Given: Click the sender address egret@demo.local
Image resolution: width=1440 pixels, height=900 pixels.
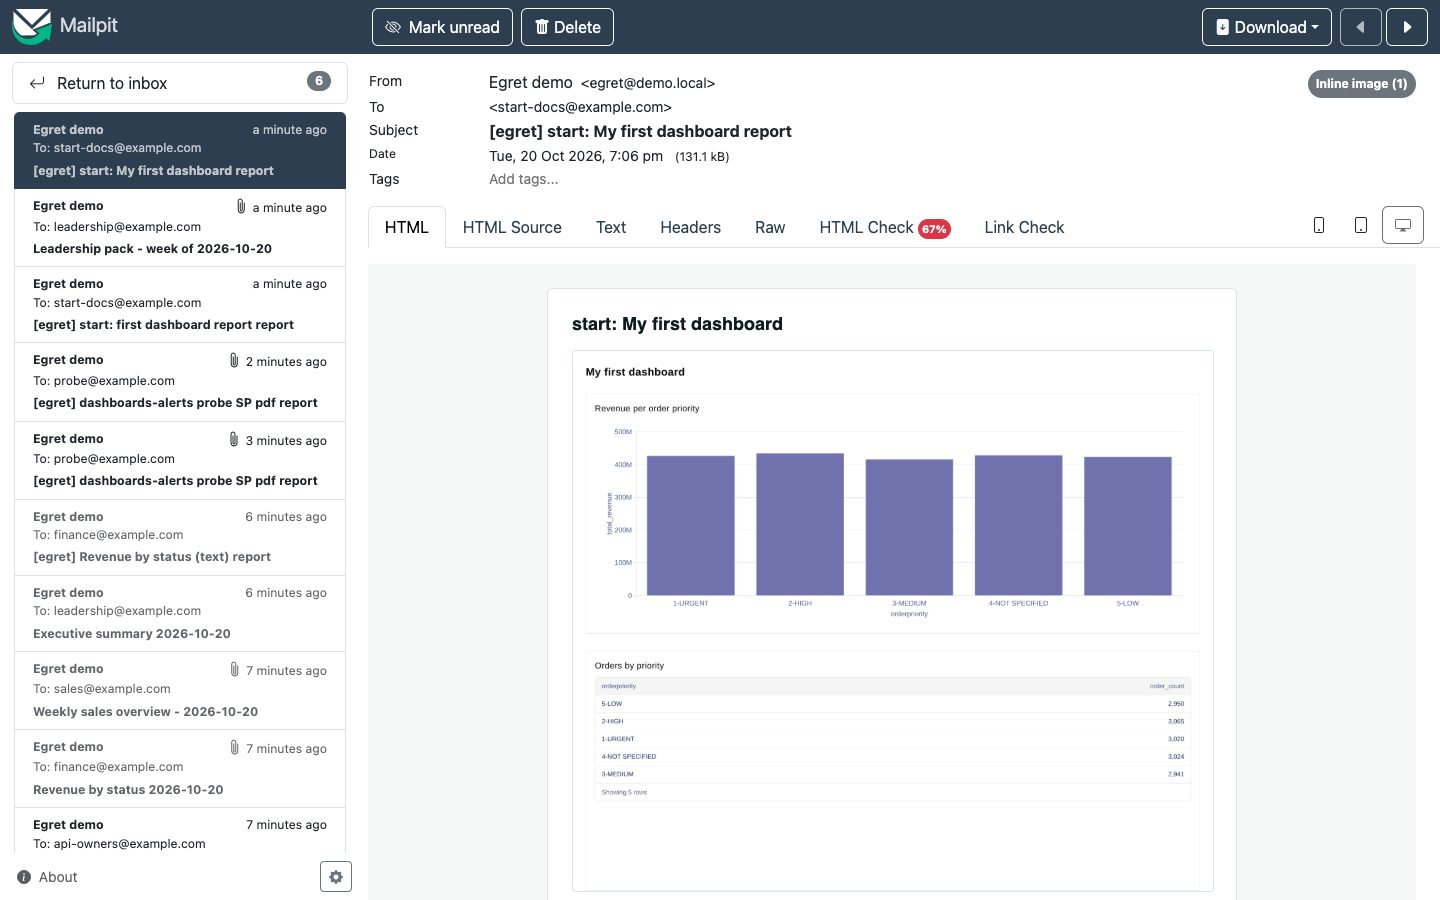Looking at the screenshot, I should 648,83.
